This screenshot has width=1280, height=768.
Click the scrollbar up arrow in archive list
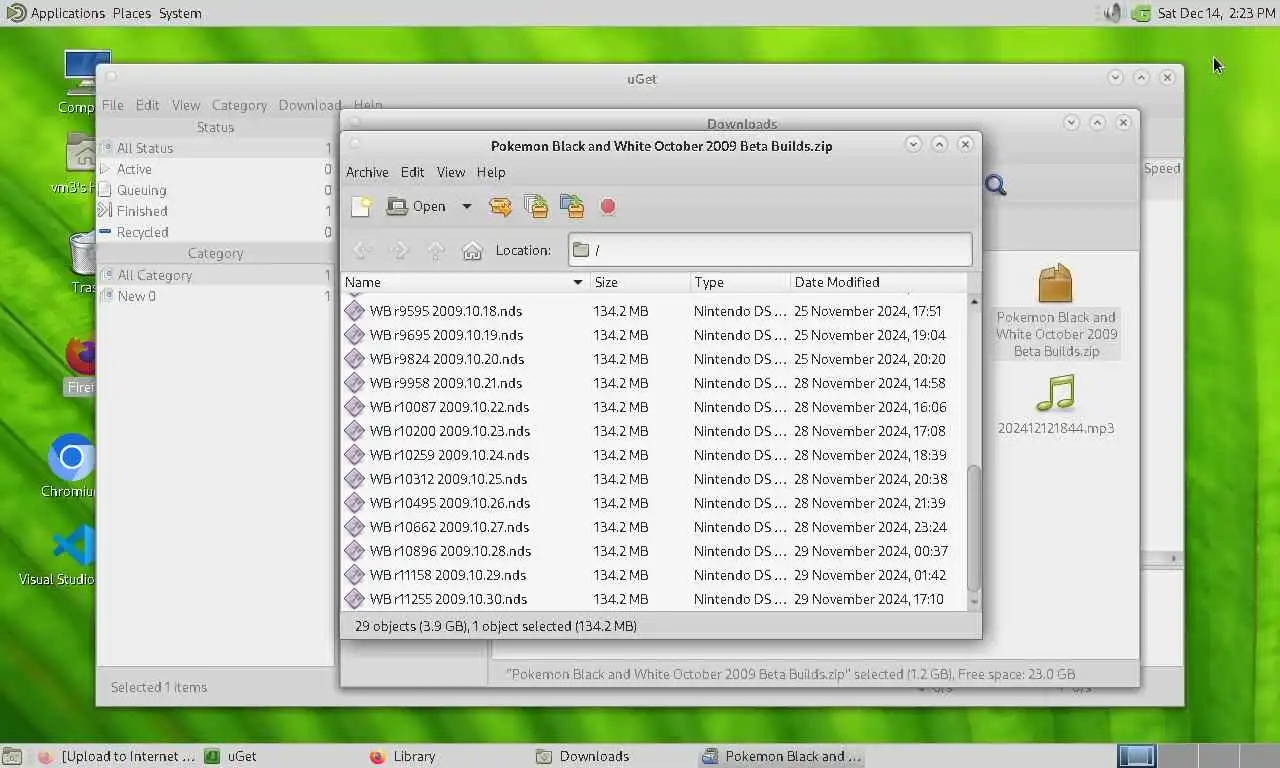(974, 301)
